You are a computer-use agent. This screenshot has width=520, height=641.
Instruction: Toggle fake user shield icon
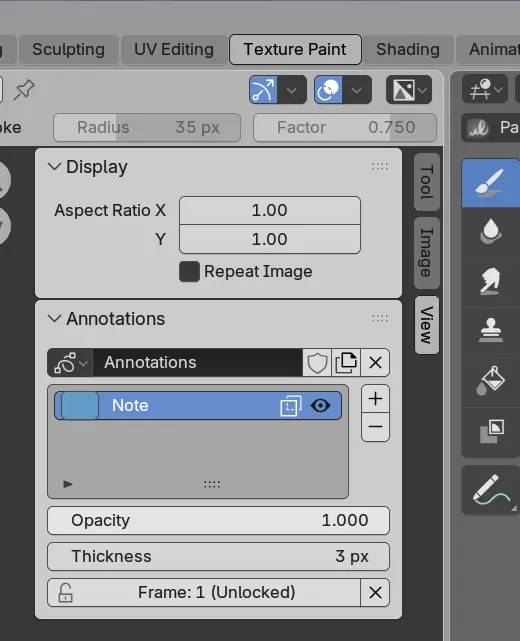point(317,363)
